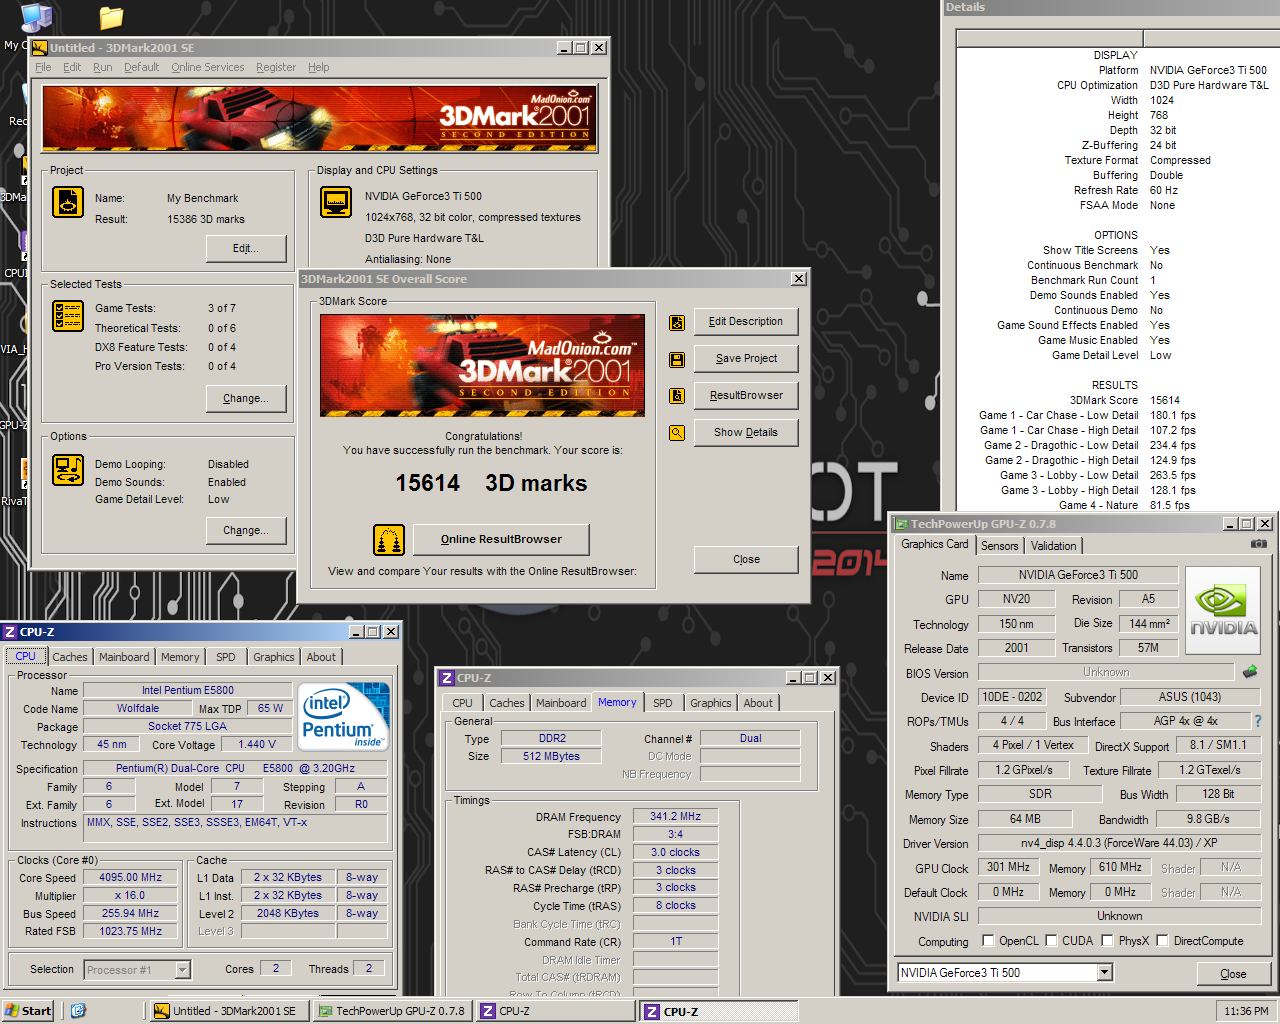Click the DRAM Frequency 341.2 MHz field

click(x=675, y=817)
